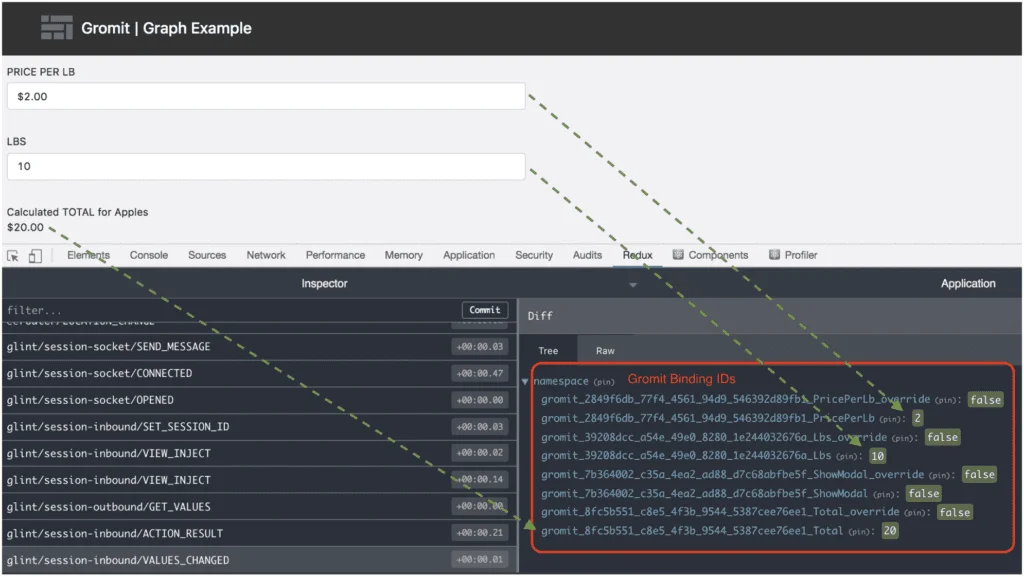Select the Tree diff view tab

pos(548,351)
